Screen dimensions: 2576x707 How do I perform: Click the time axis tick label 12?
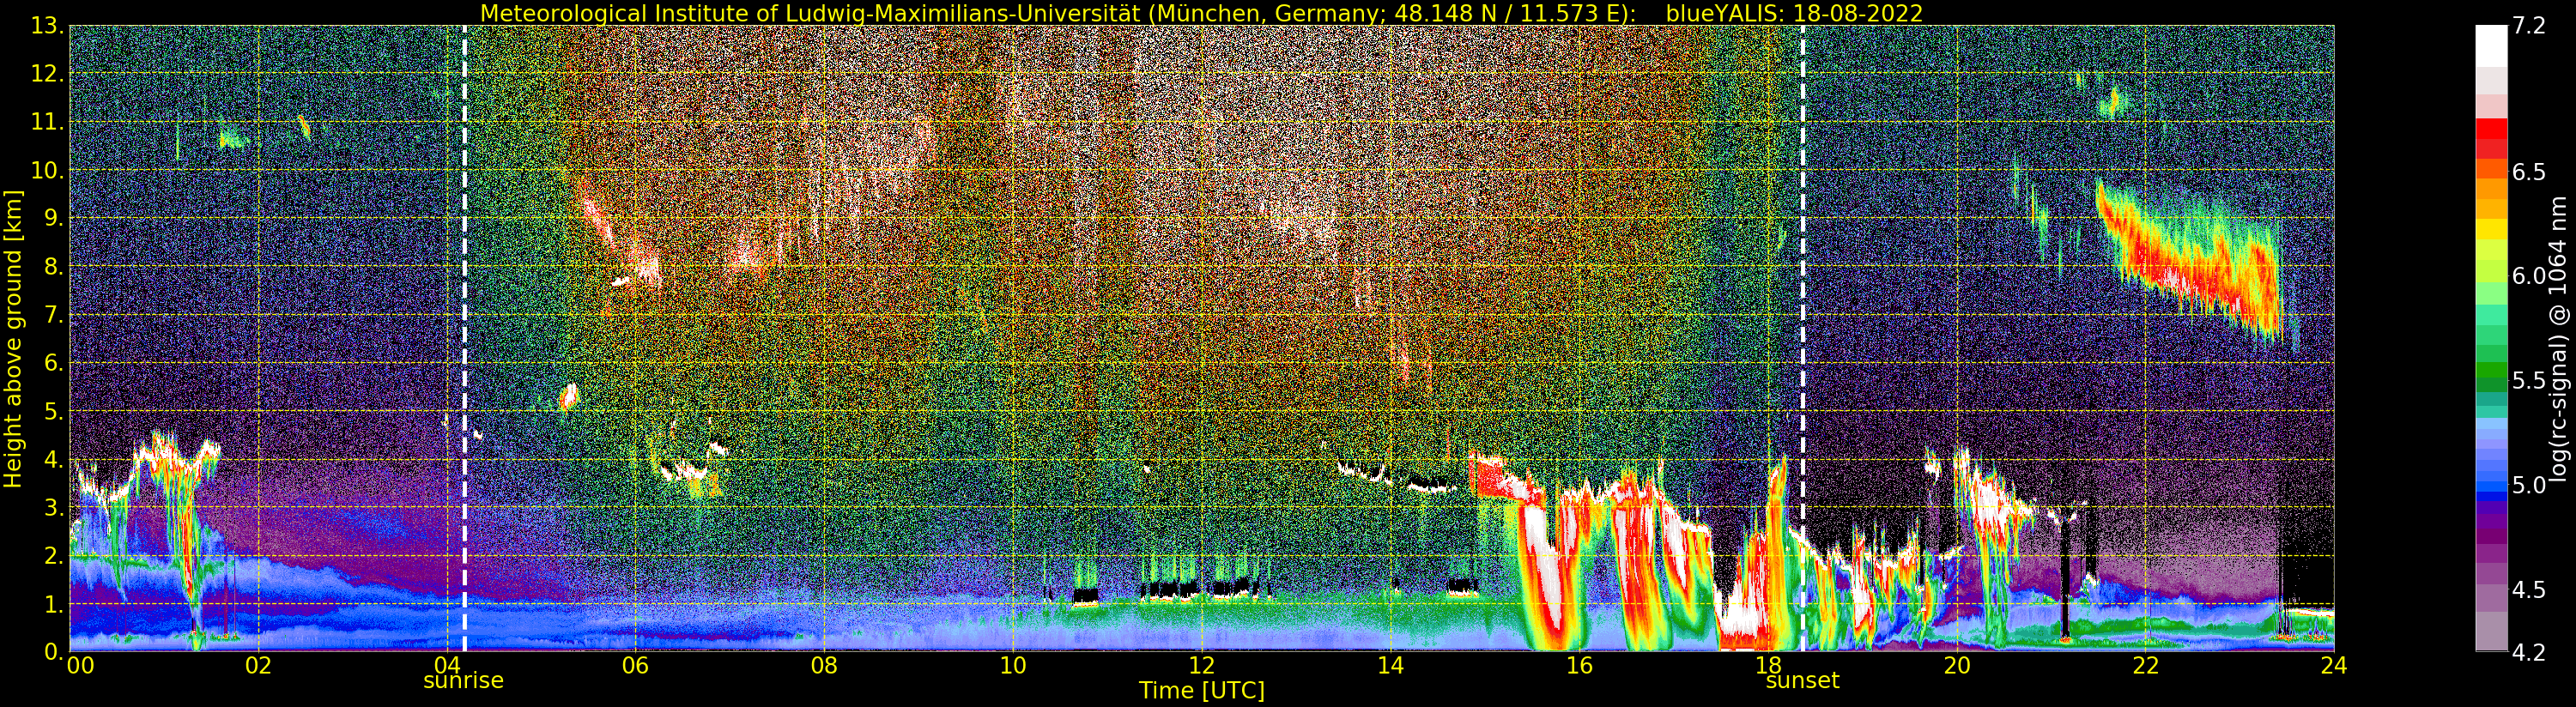(x=1201, y=665)
